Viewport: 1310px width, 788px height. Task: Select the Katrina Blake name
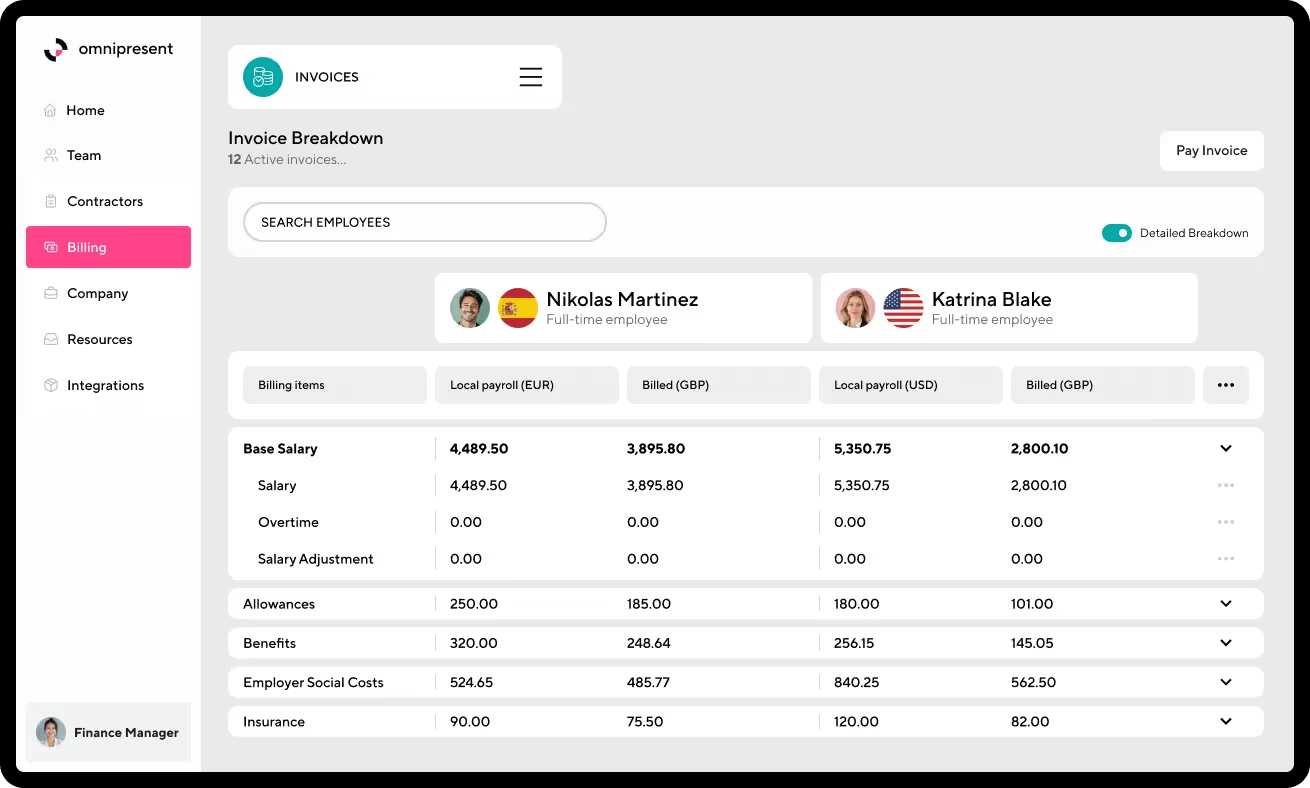pos(991,299)
